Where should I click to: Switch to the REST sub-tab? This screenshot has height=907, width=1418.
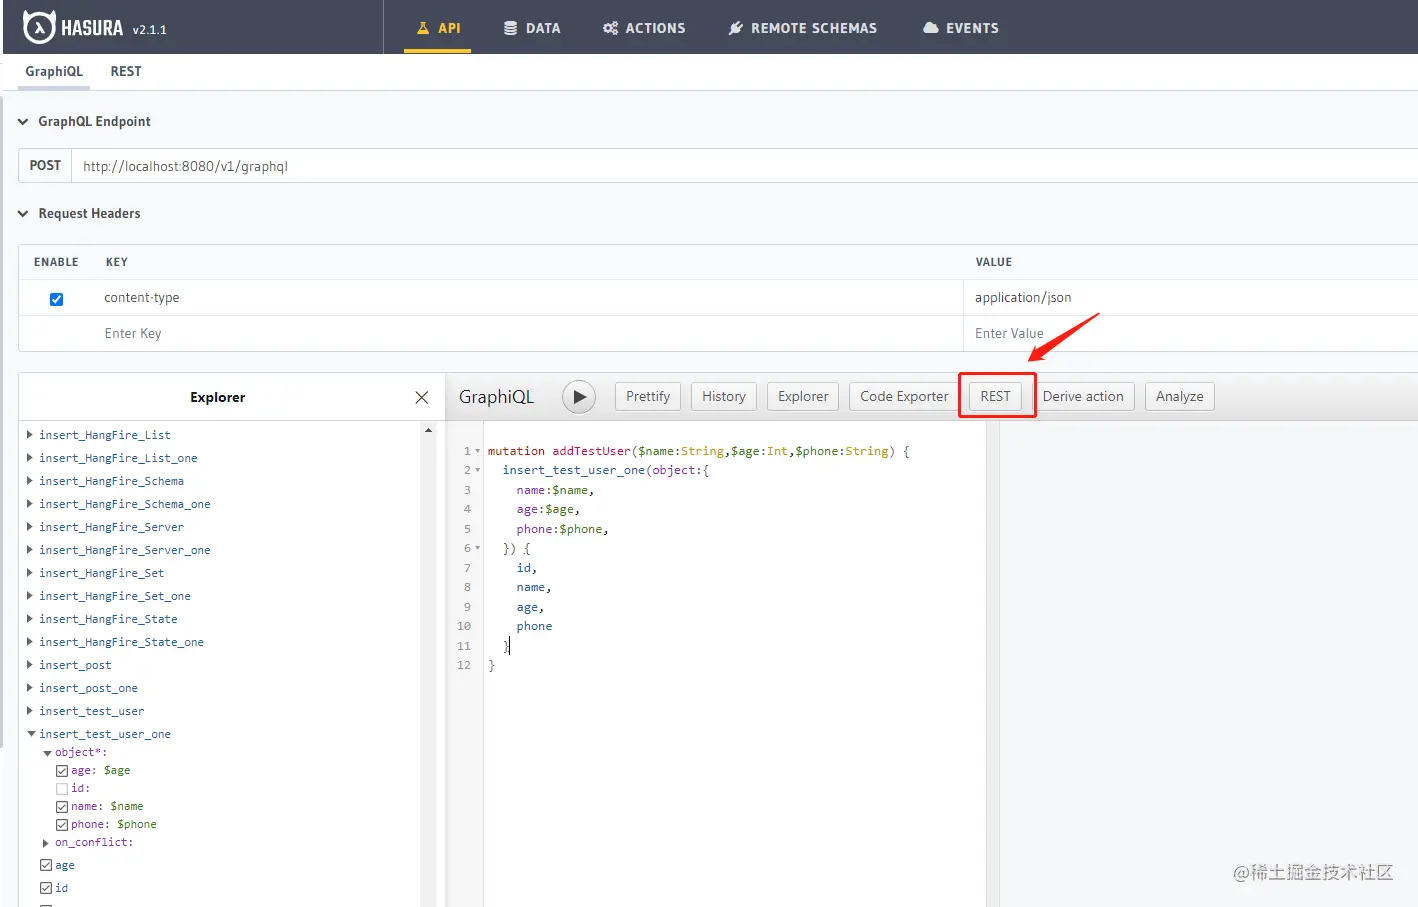point(126,71)
